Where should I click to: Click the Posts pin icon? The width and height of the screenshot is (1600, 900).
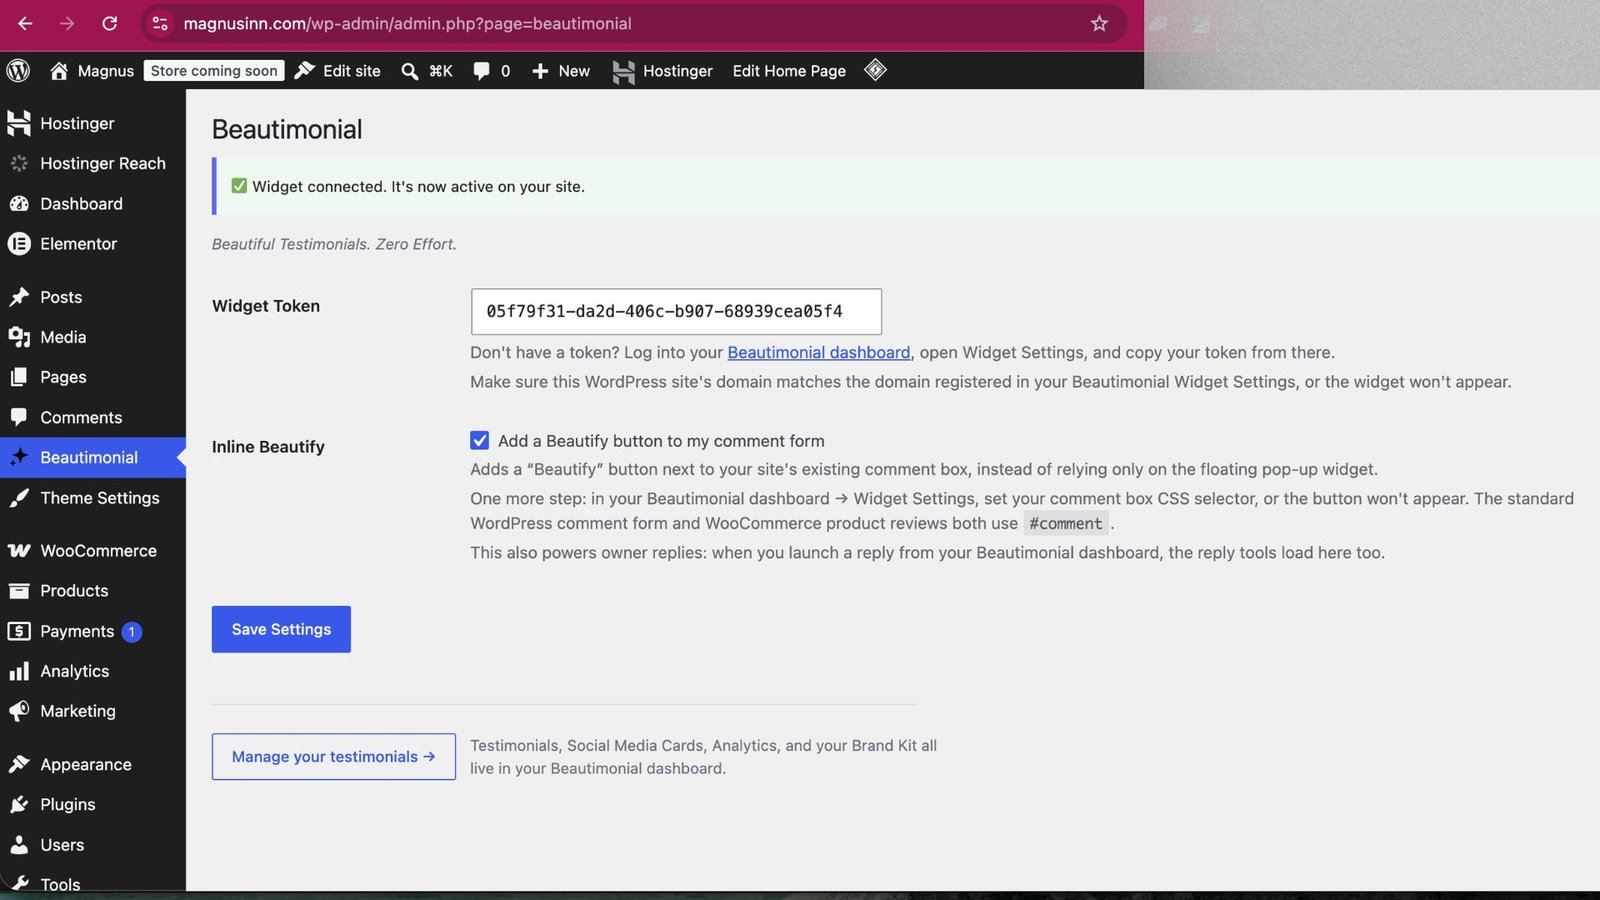coord(19,297)
